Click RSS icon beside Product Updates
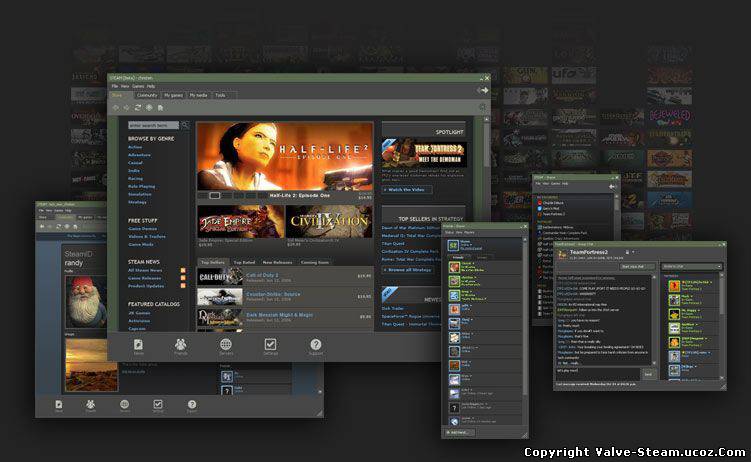751x462 pixels. (x=183, y=286)
